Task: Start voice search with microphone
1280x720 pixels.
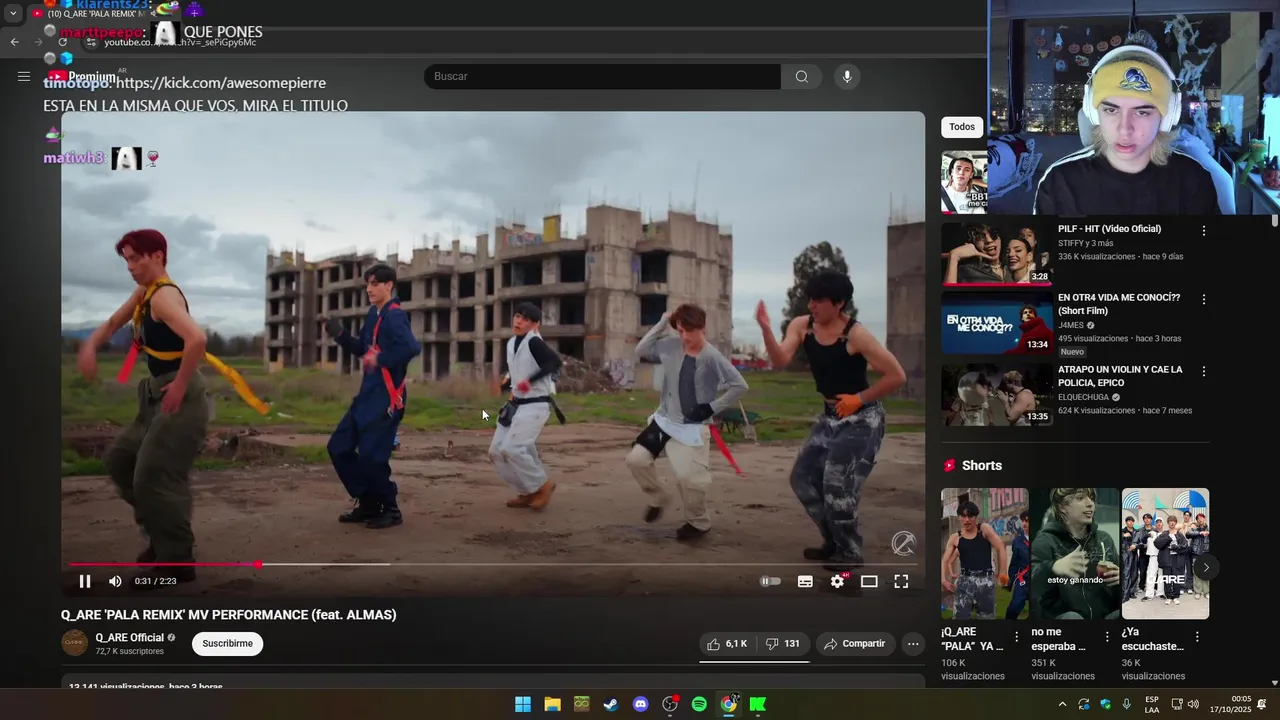Action: tap(847, 76)
